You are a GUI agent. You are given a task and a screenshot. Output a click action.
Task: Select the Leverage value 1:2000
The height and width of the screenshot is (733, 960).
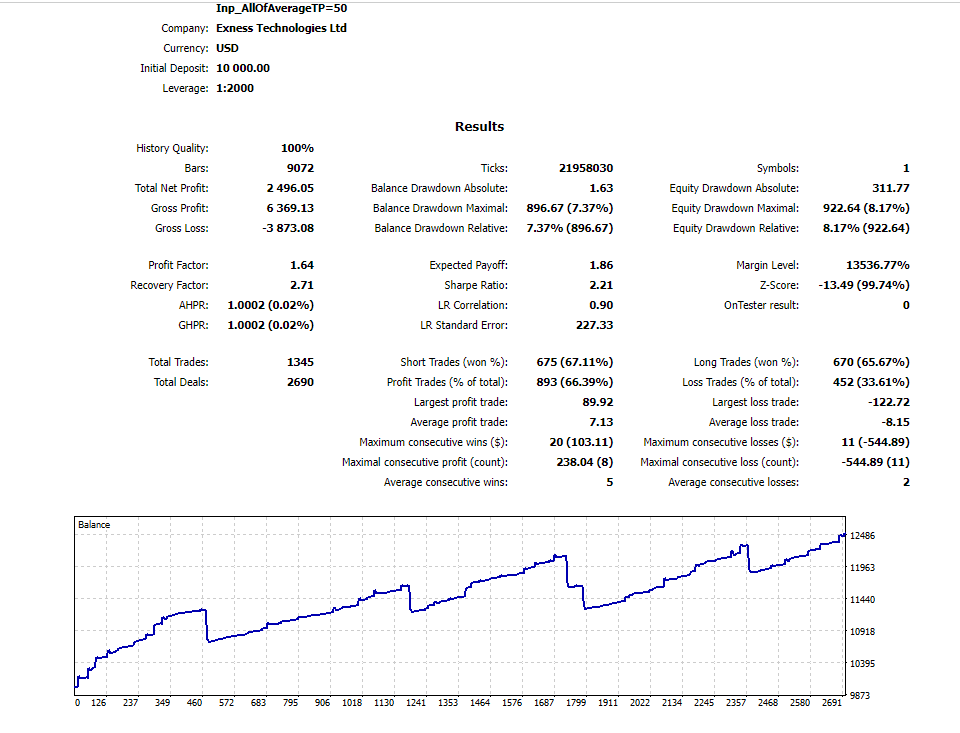tap(235, 88)
